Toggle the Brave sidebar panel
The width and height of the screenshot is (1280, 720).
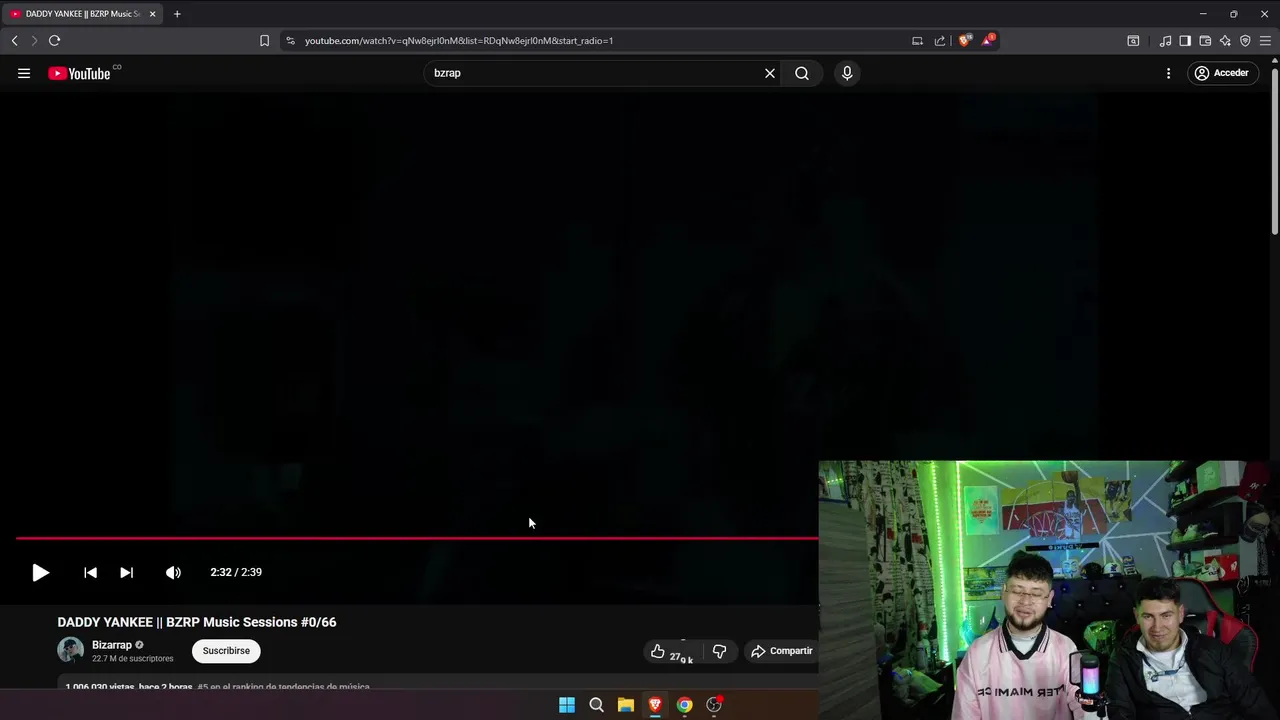click(1185, 41)
